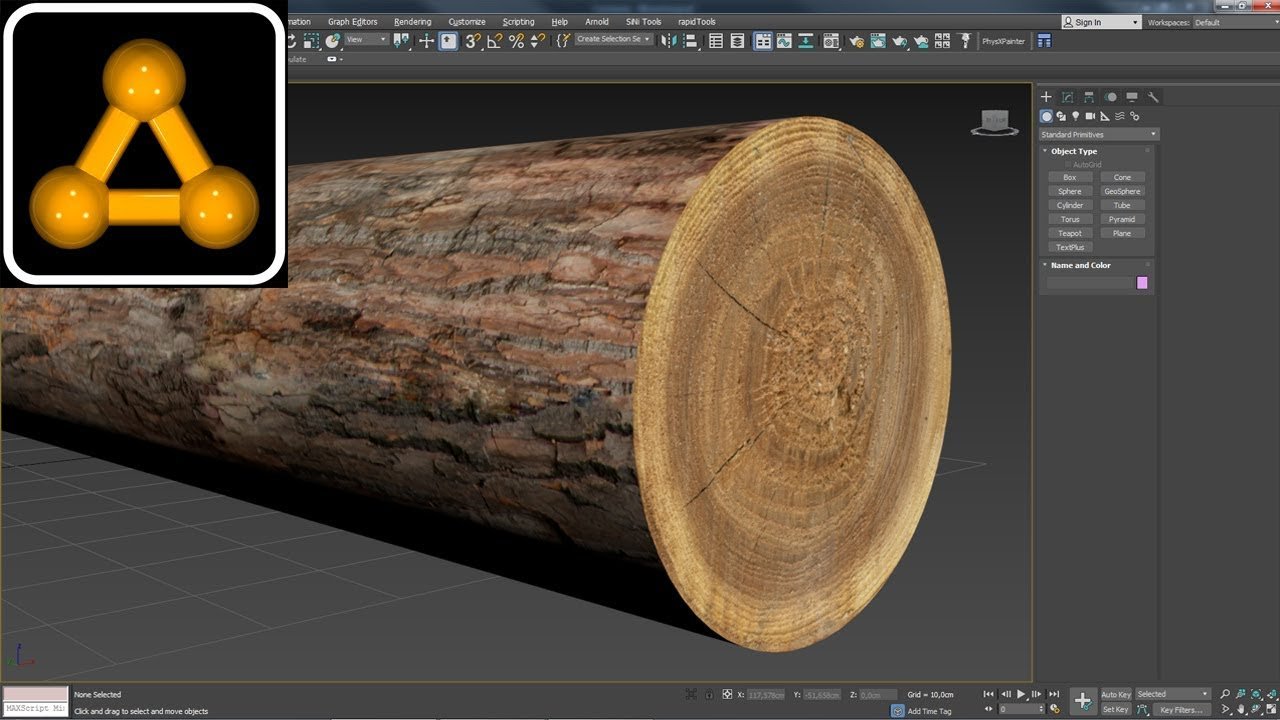Click the Mirror tool icon

668,41
